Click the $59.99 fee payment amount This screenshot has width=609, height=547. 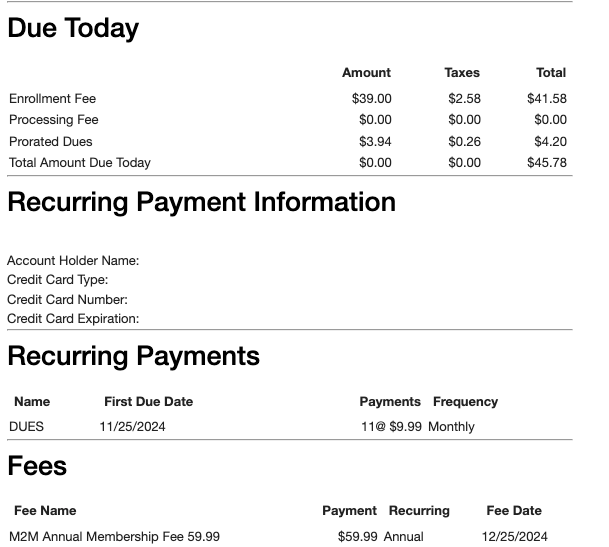point(357,537)
